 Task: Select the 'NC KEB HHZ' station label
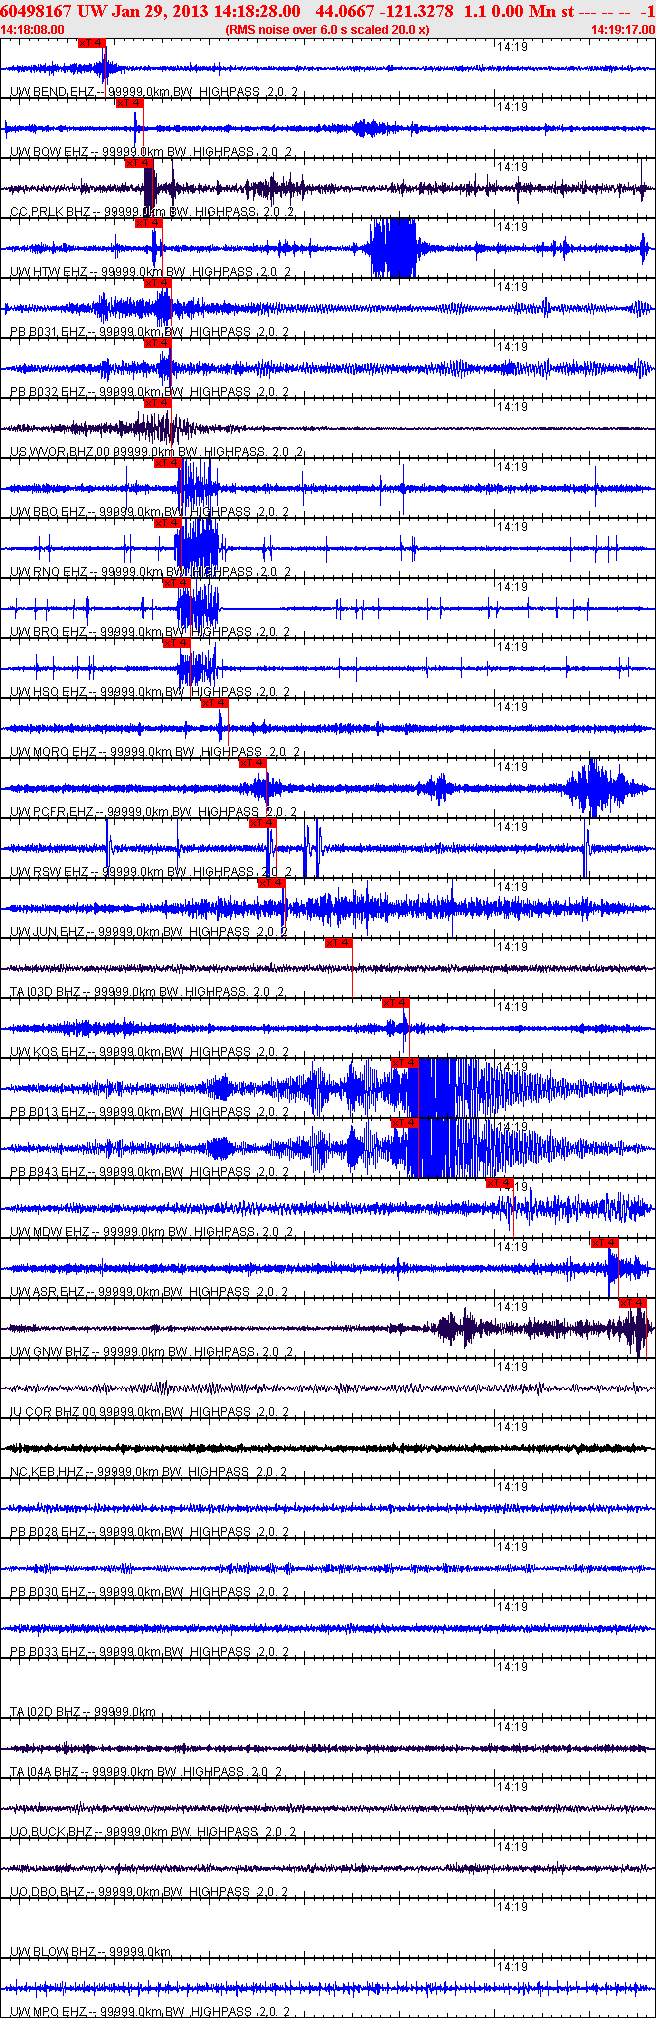tap(47, 1472)
